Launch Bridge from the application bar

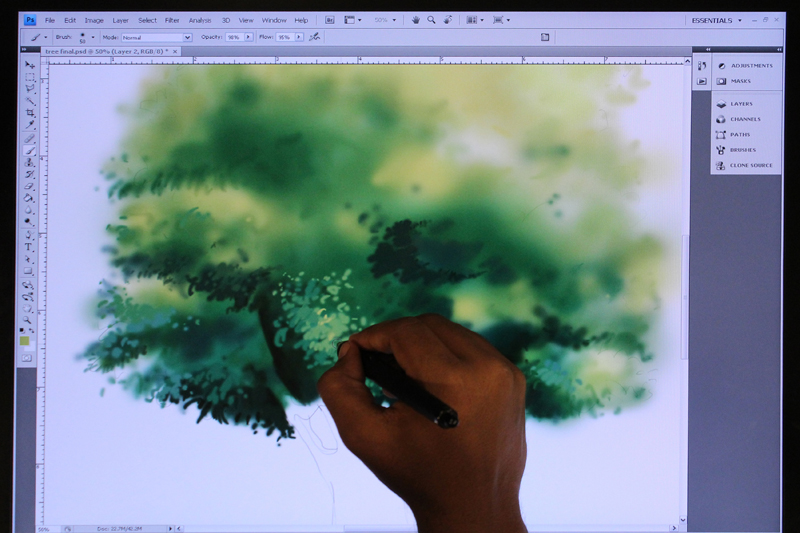pyautogui.click(x=330, y=20)
